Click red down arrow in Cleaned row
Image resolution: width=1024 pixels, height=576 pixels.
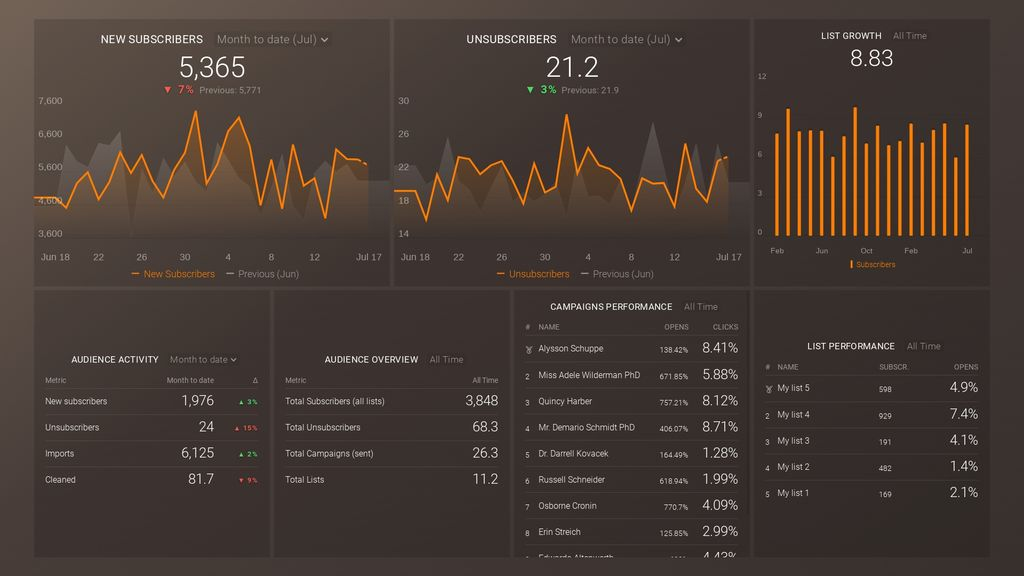[x=241, y=481]
